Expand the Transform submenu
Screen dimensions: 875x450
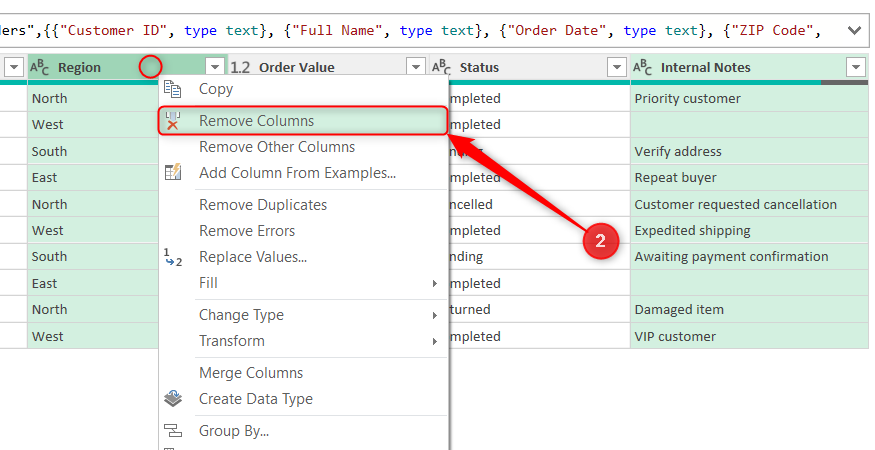(x=304, y=341)
